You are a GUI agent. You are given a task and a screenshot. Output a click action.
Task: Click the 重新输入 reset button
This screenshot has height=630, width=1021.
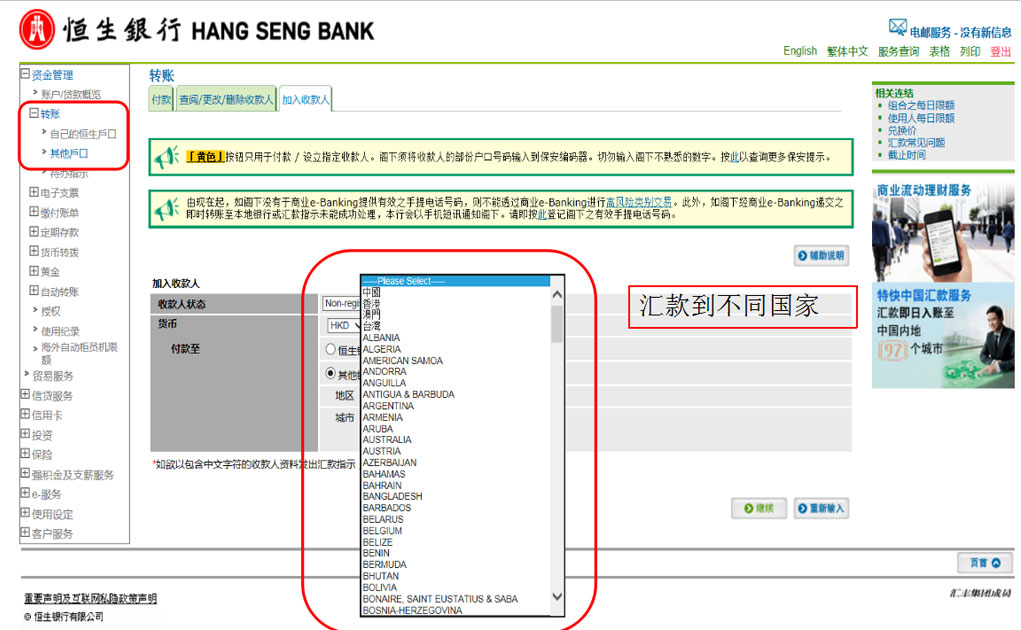coord(821,509)
